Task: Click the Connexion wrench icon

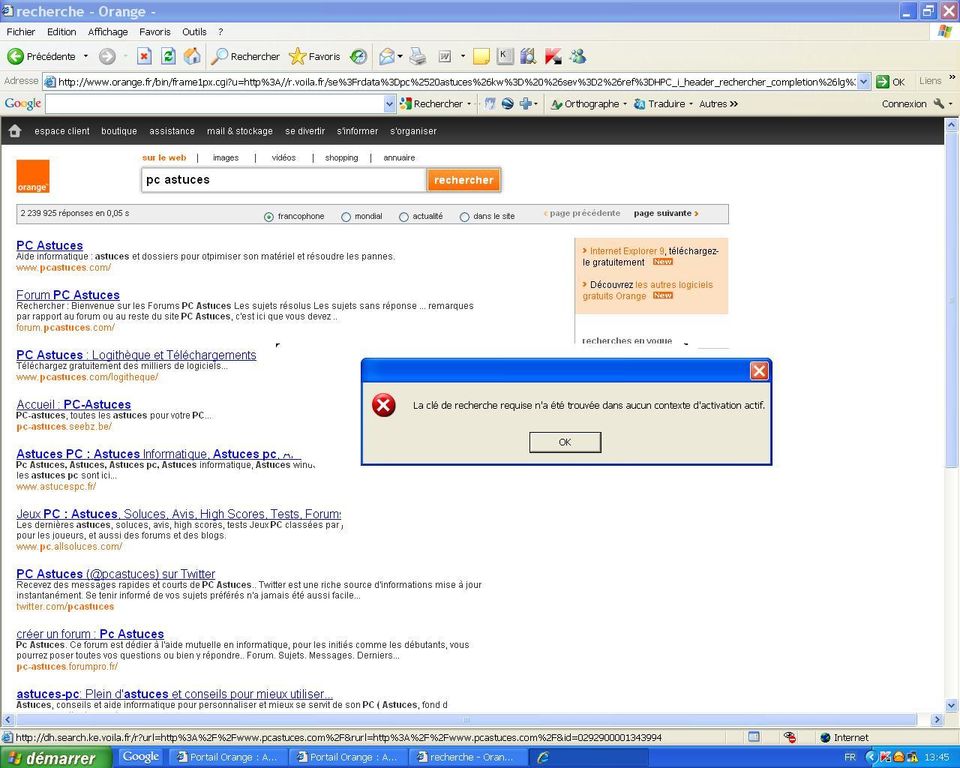Action: click(936, 102)
